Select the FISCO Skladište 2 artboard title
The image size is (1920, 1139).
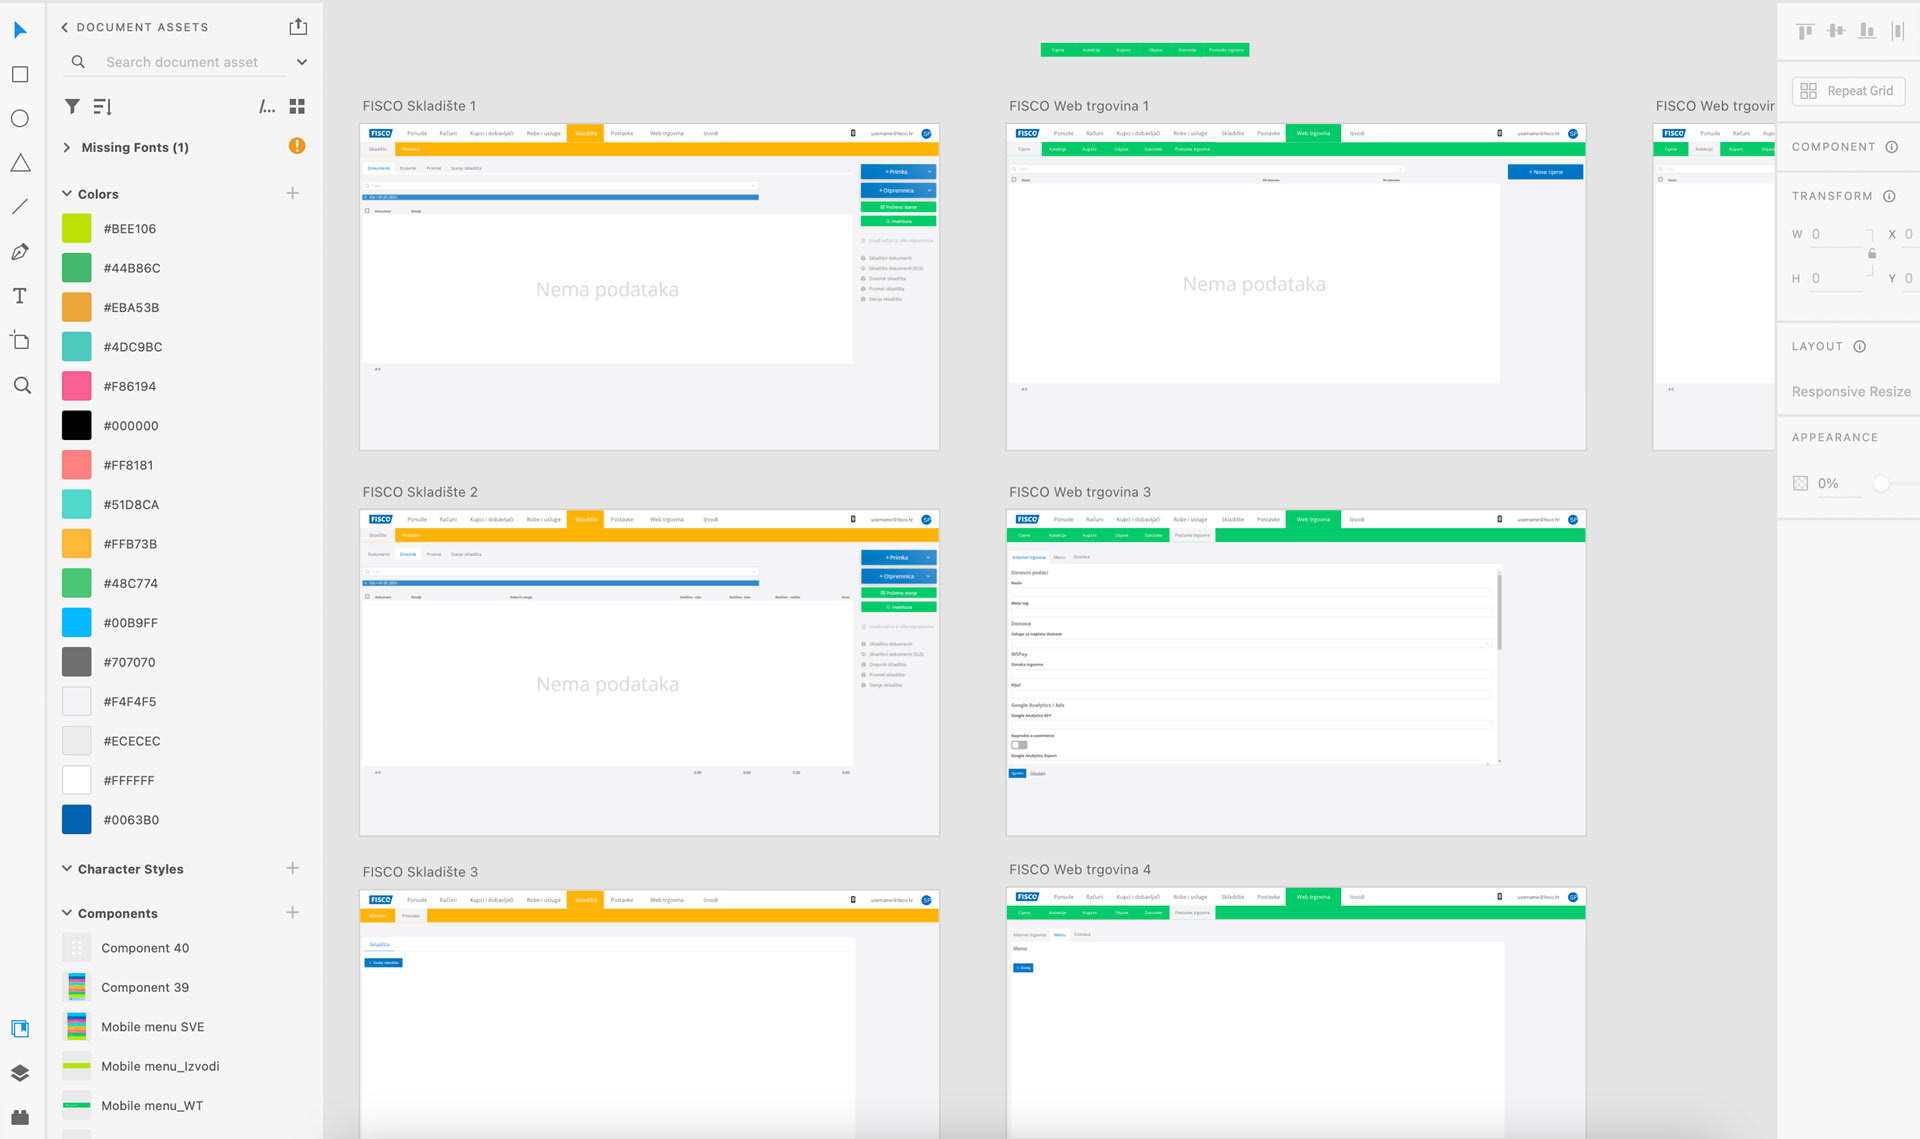tap(420, 492)
